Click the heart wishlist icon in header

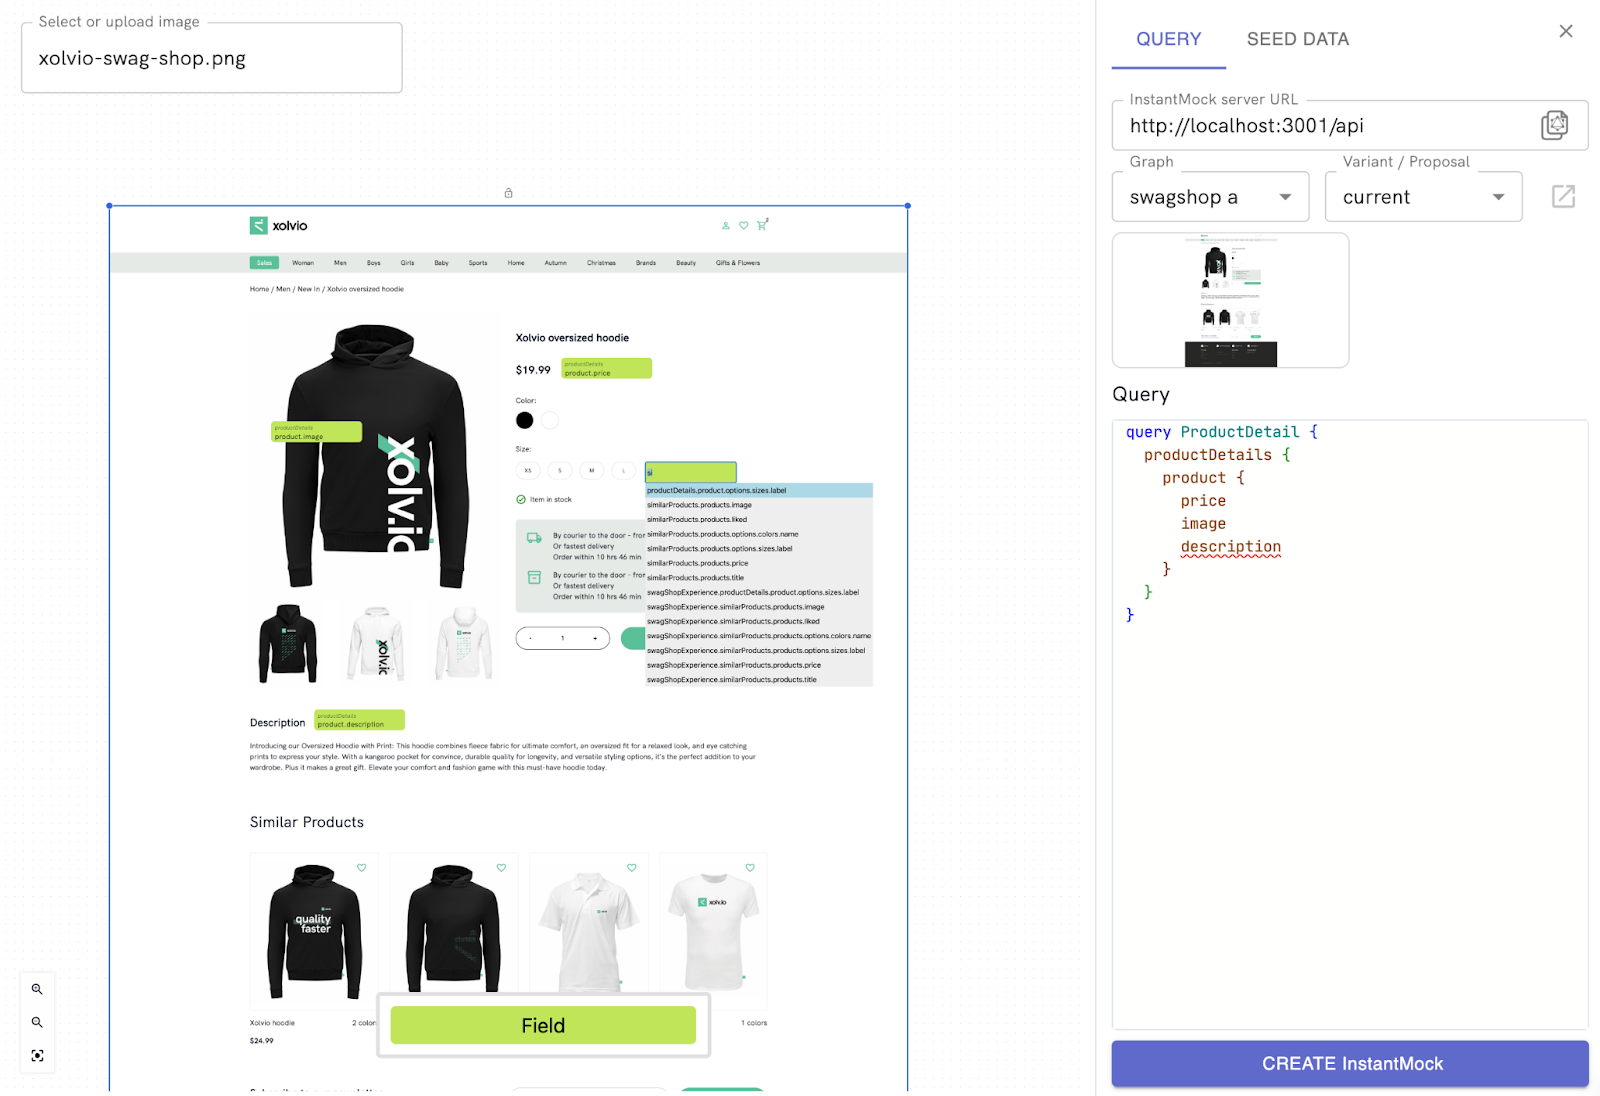tap(744, 225)
